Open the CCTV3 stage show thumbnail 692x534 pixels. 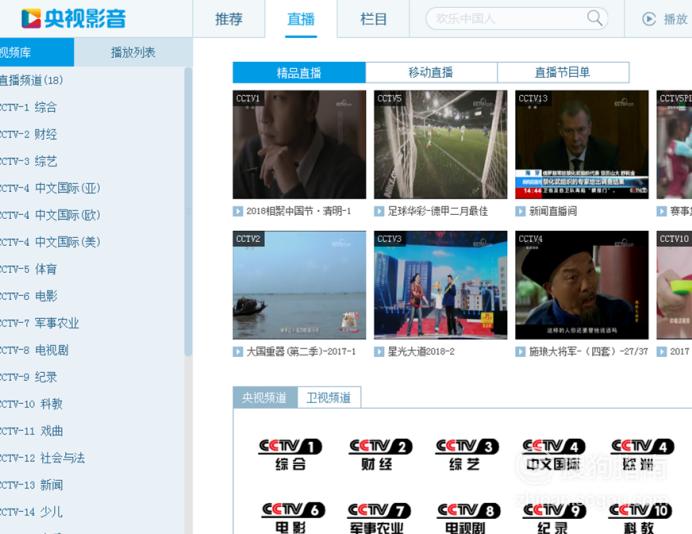click(x=440, y=285)
